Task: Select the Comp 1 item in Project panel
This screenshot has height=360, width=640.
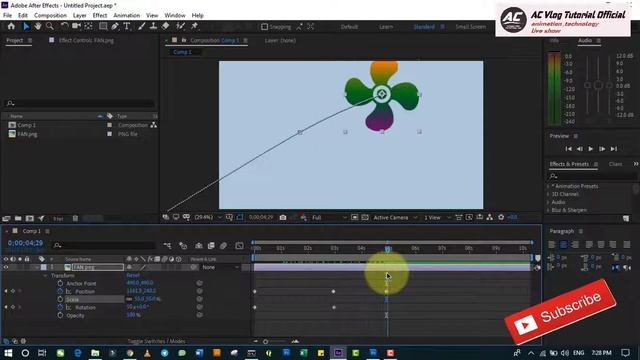Action: [26, 125]
